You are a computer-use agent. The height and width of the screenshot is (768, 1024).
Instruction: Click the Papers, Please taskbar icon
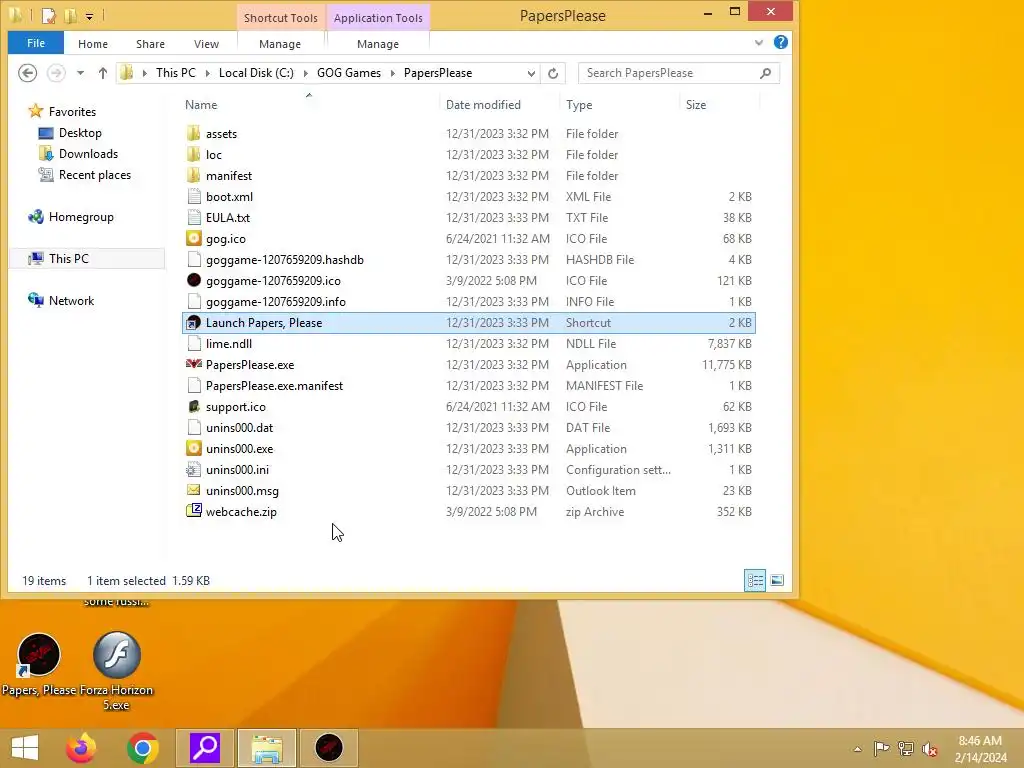coord(329,748)
